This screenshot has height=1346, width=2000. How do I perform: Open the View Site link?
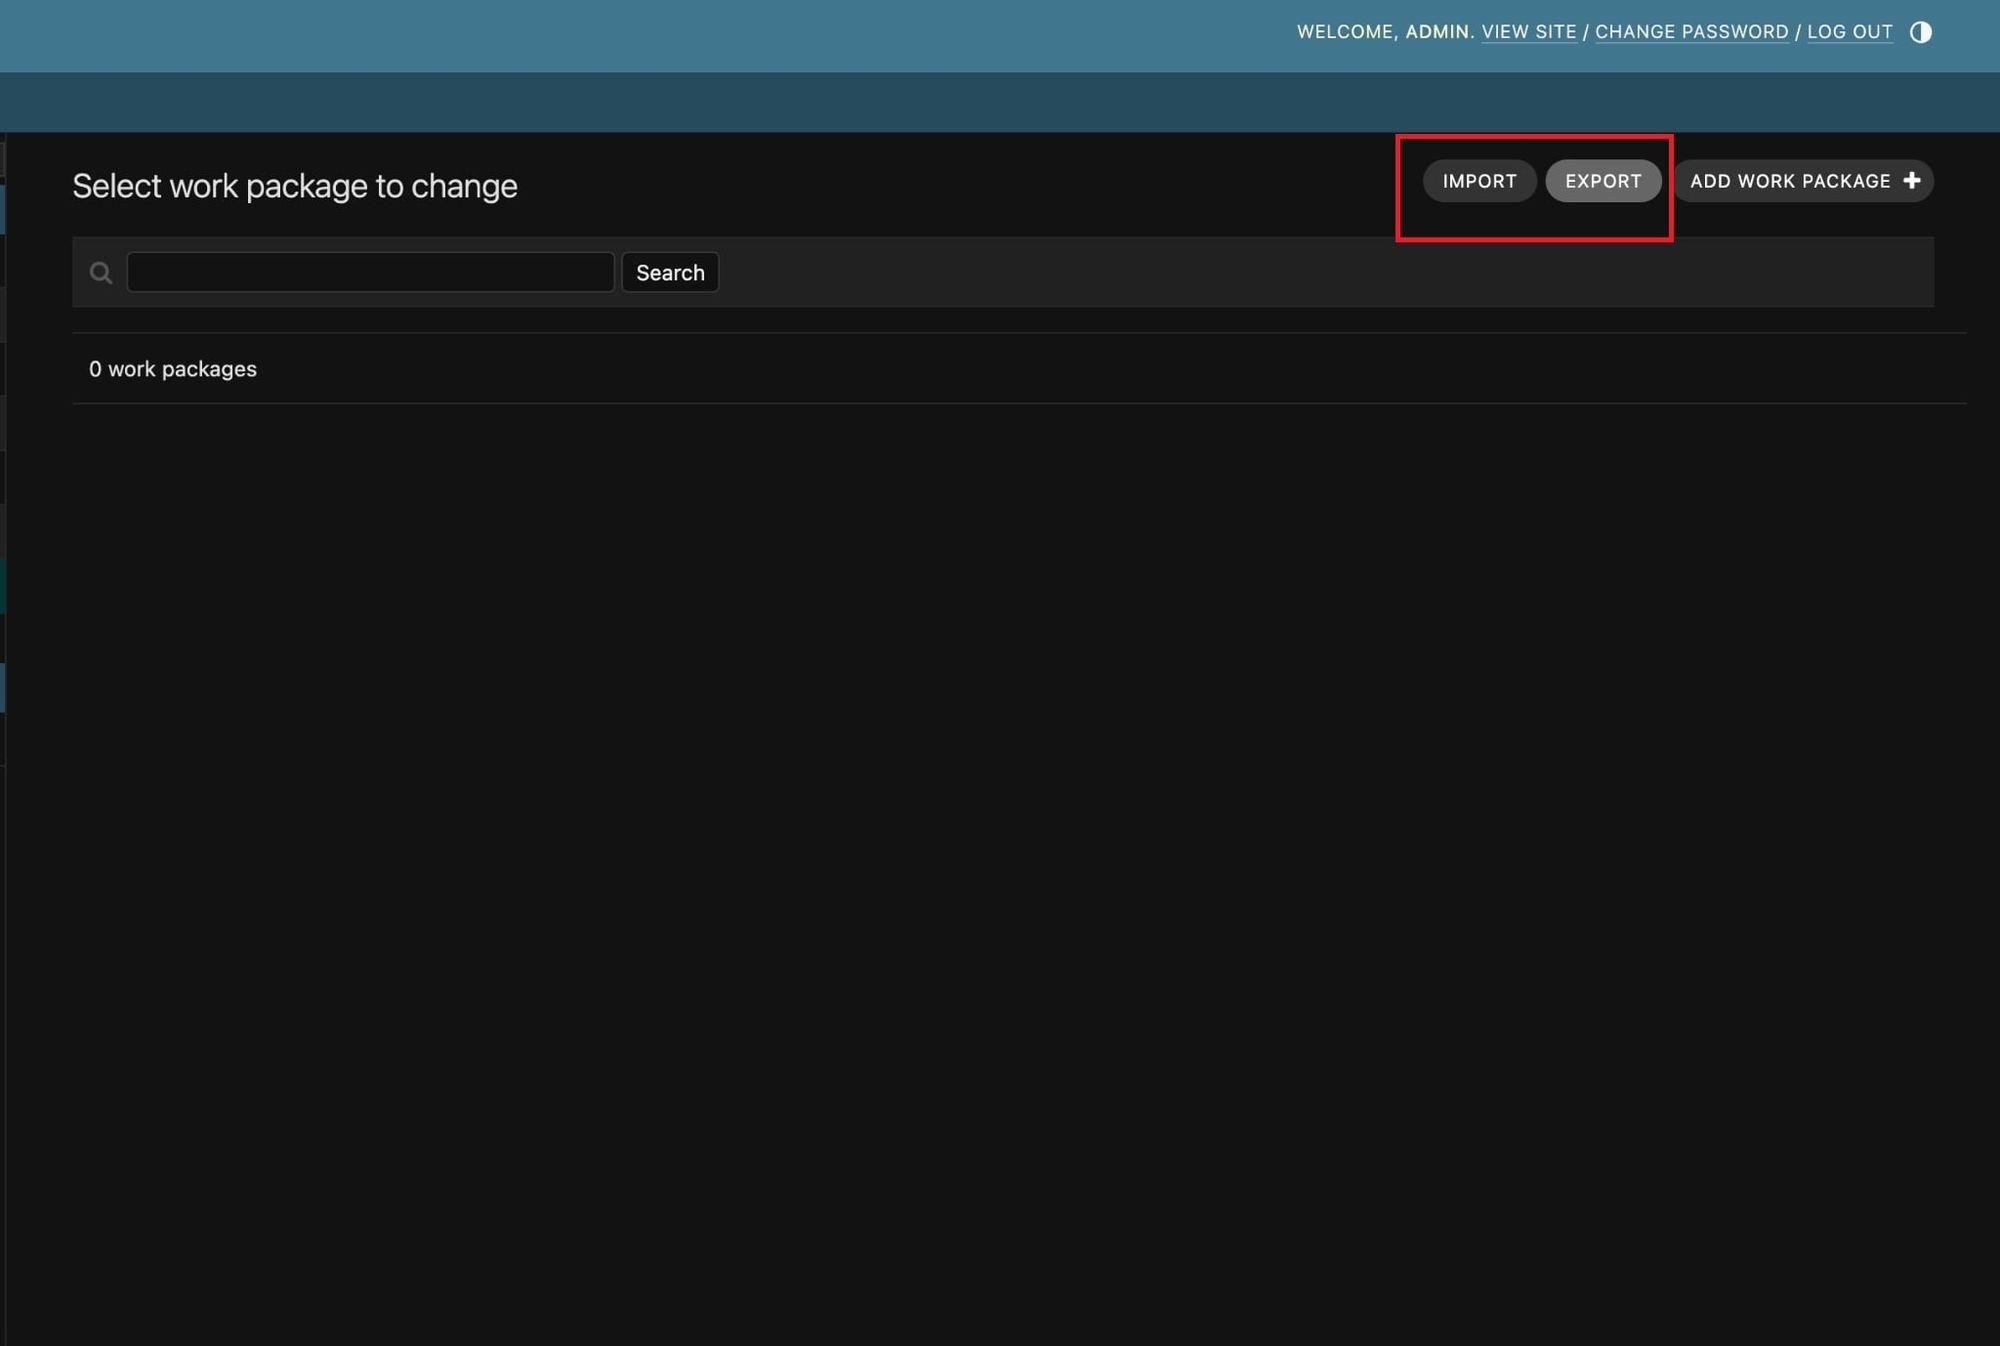(x=1528, y=32)
